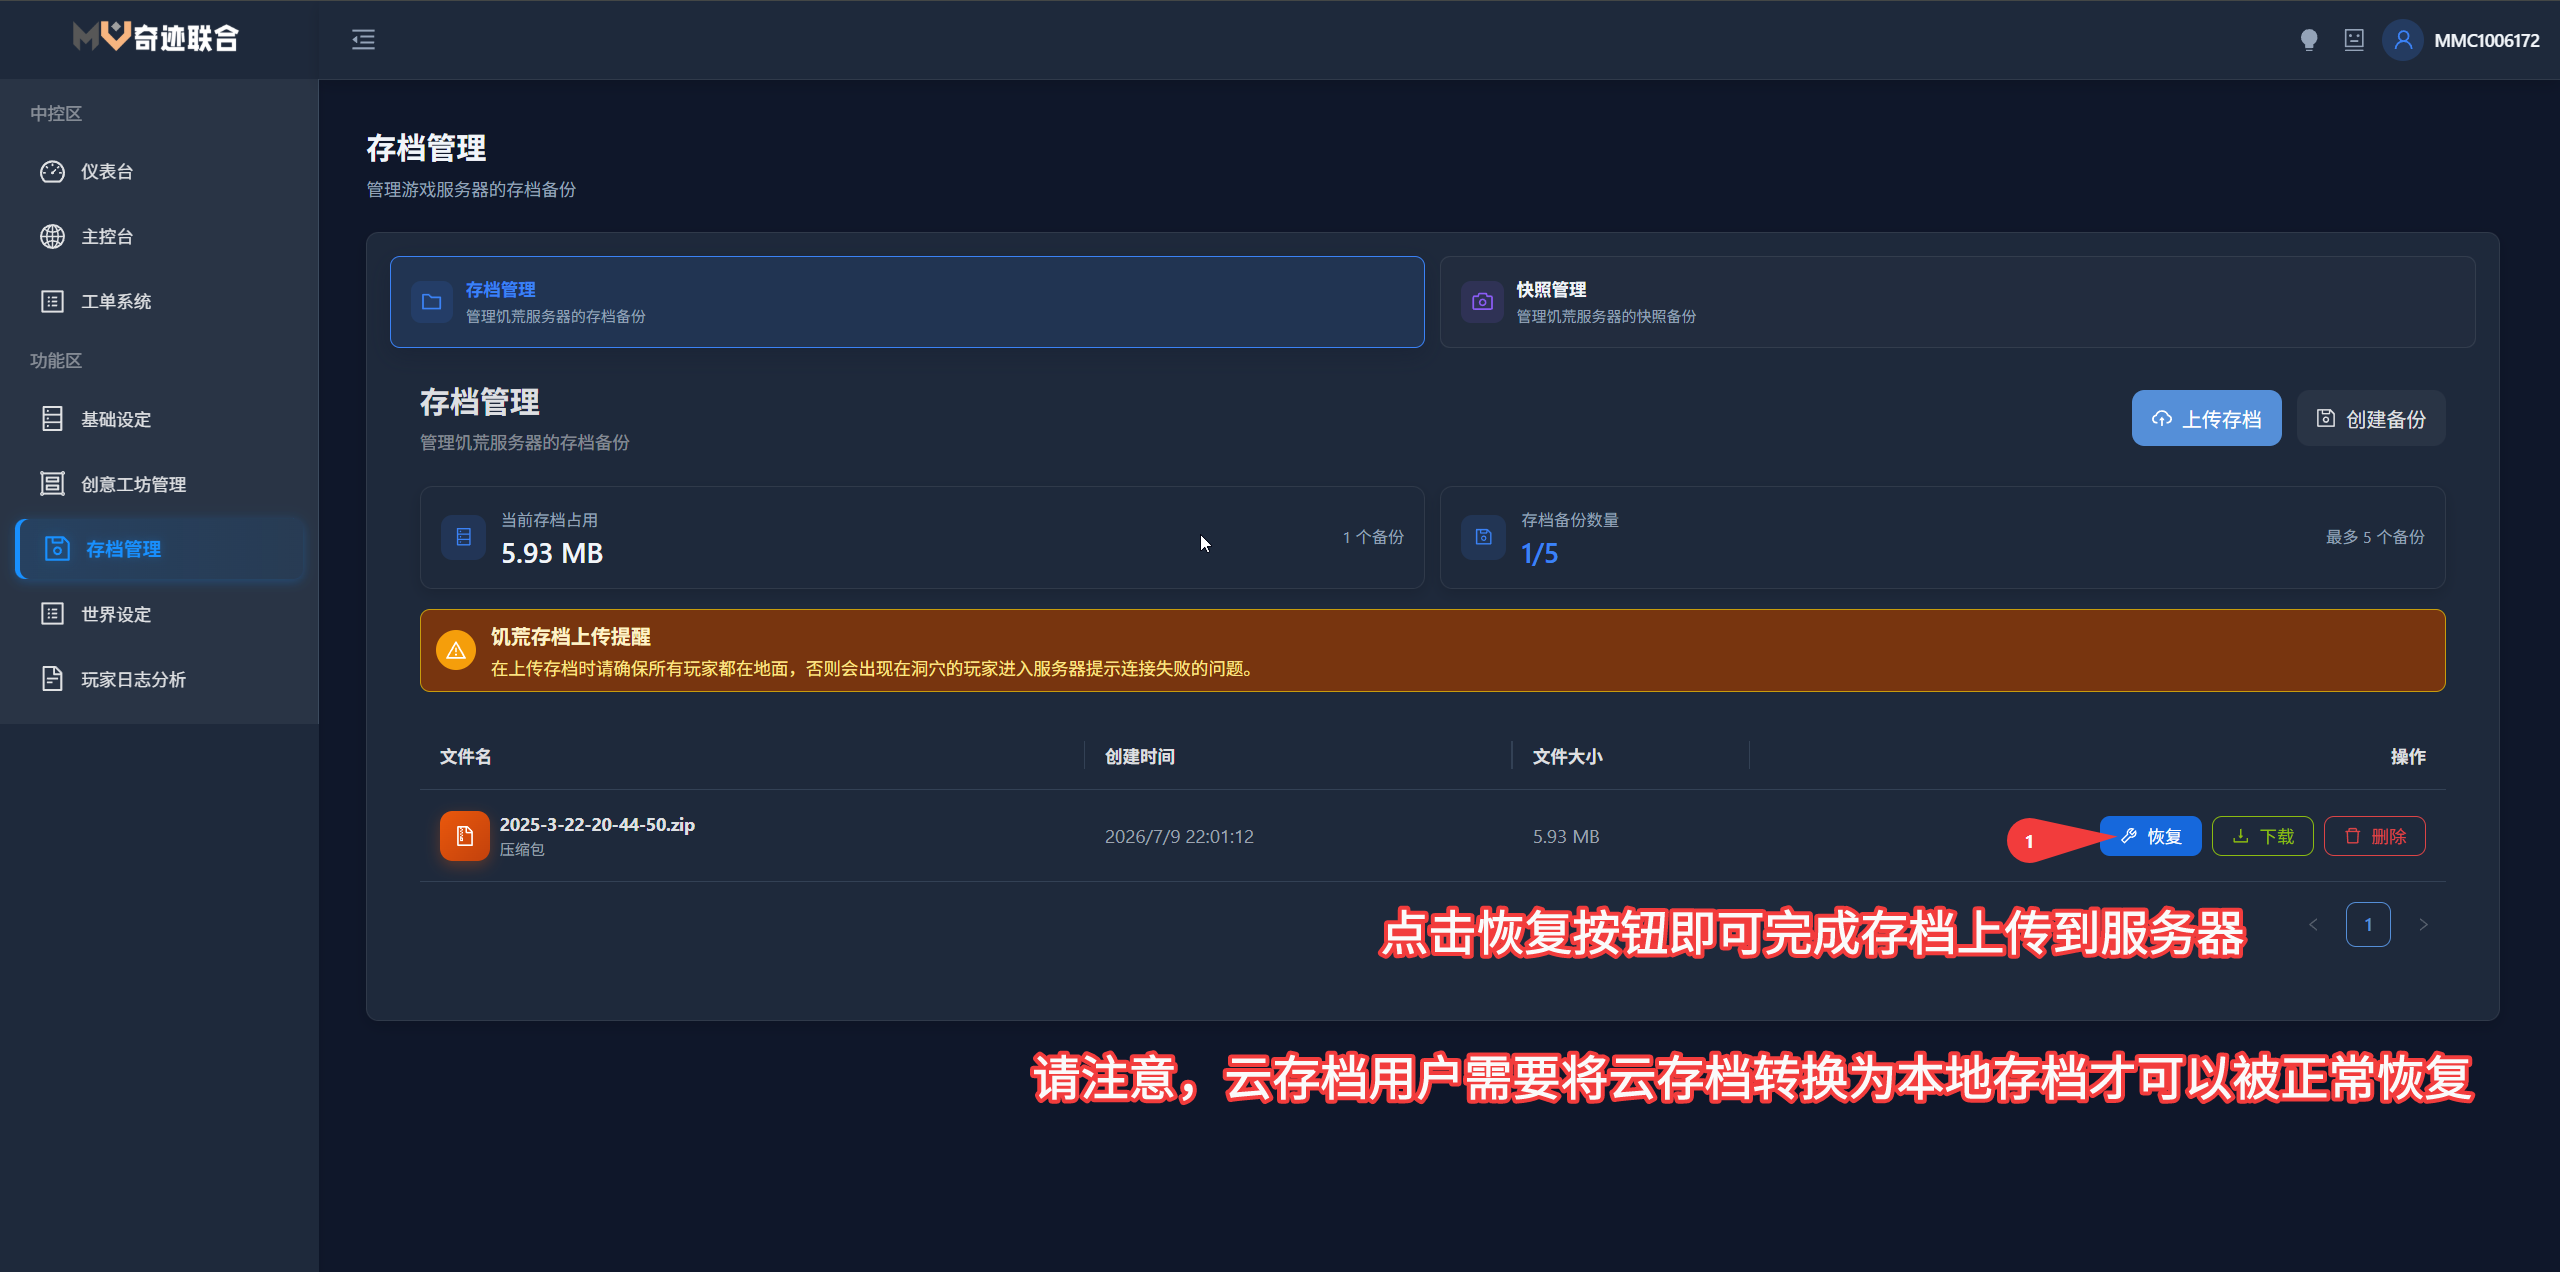Click the 工单系统 list icon

pyautogui.click(x=52, y=302)
